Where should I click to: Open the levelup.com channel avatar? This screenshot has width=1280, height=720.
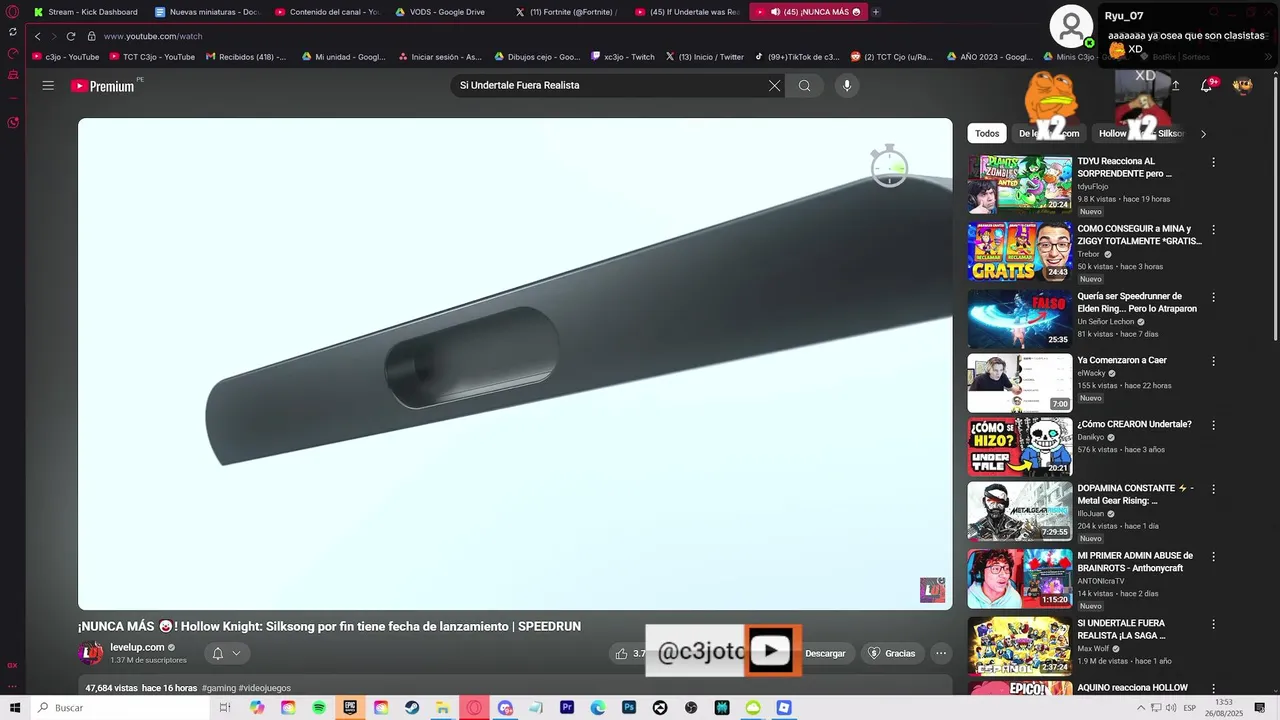point(90,653)
